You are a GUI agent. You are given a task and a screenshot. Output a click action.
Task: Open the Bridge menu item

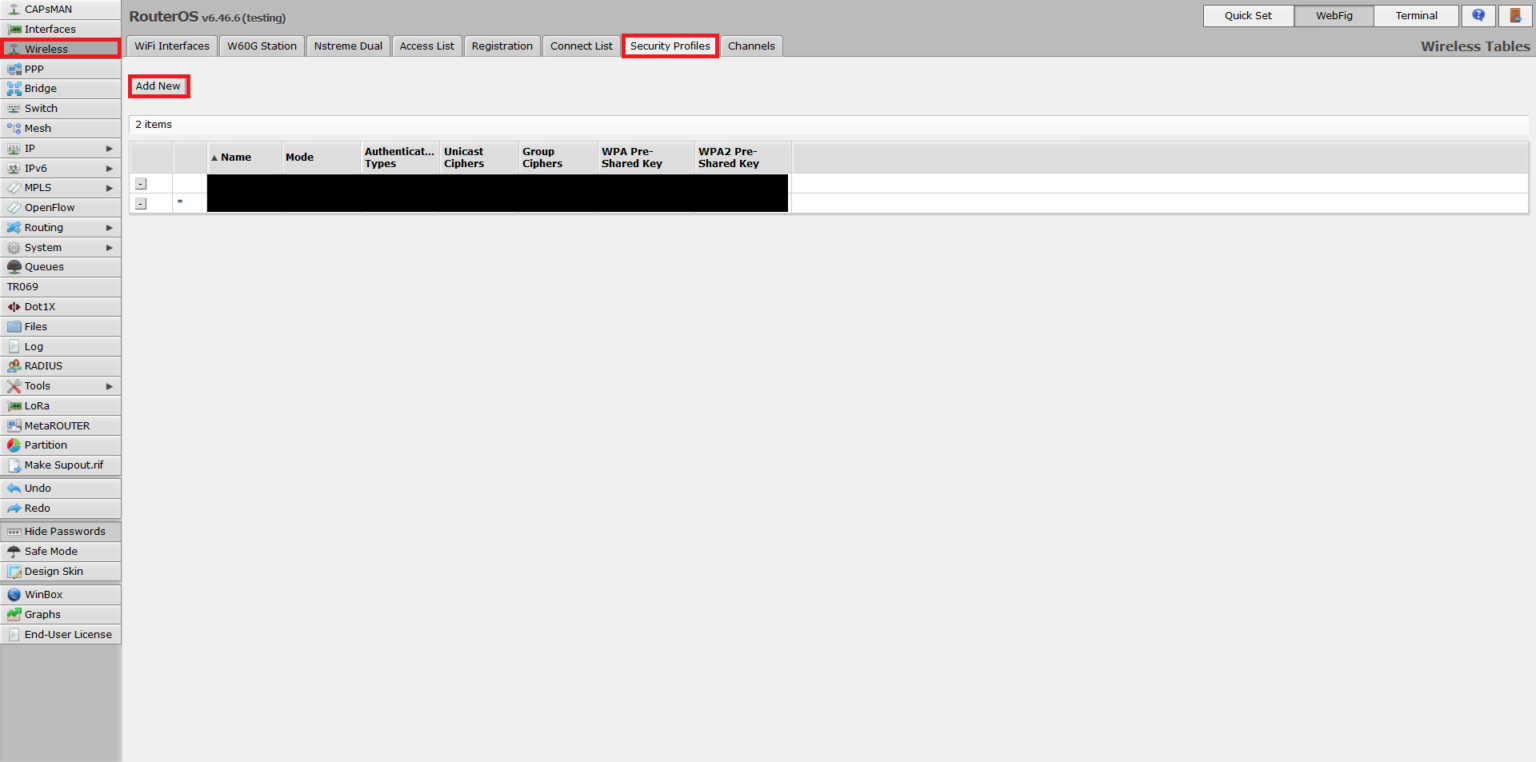pyautogui.click(x=40, y=89)
